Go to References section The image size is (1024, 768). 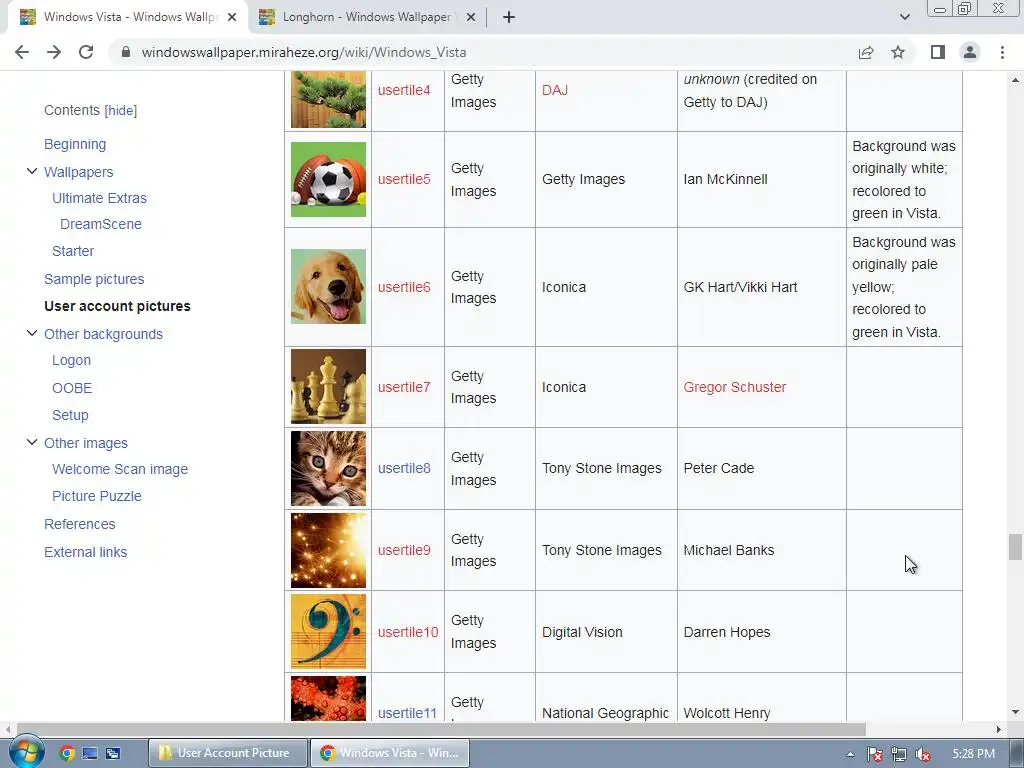[80, 524]
